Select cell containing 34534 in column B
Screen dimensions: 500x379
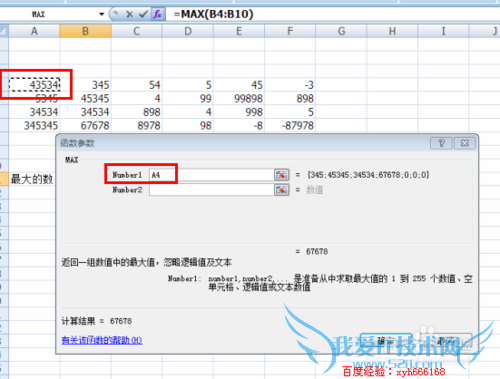[x=85, y=112]
